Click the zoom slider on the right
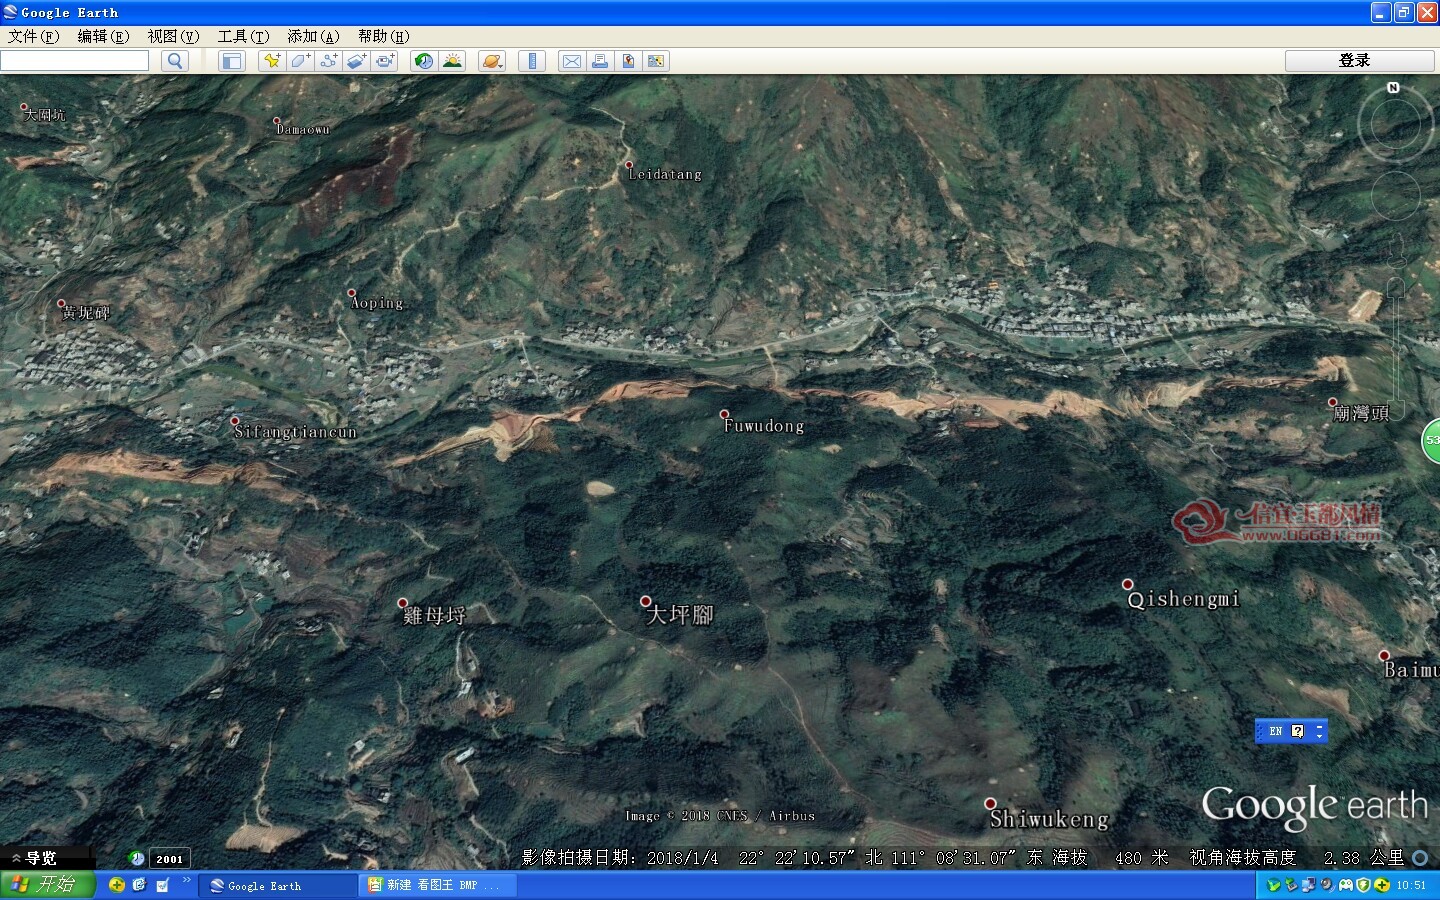Screen dimensions: 1440x900 coord(1396,350)
